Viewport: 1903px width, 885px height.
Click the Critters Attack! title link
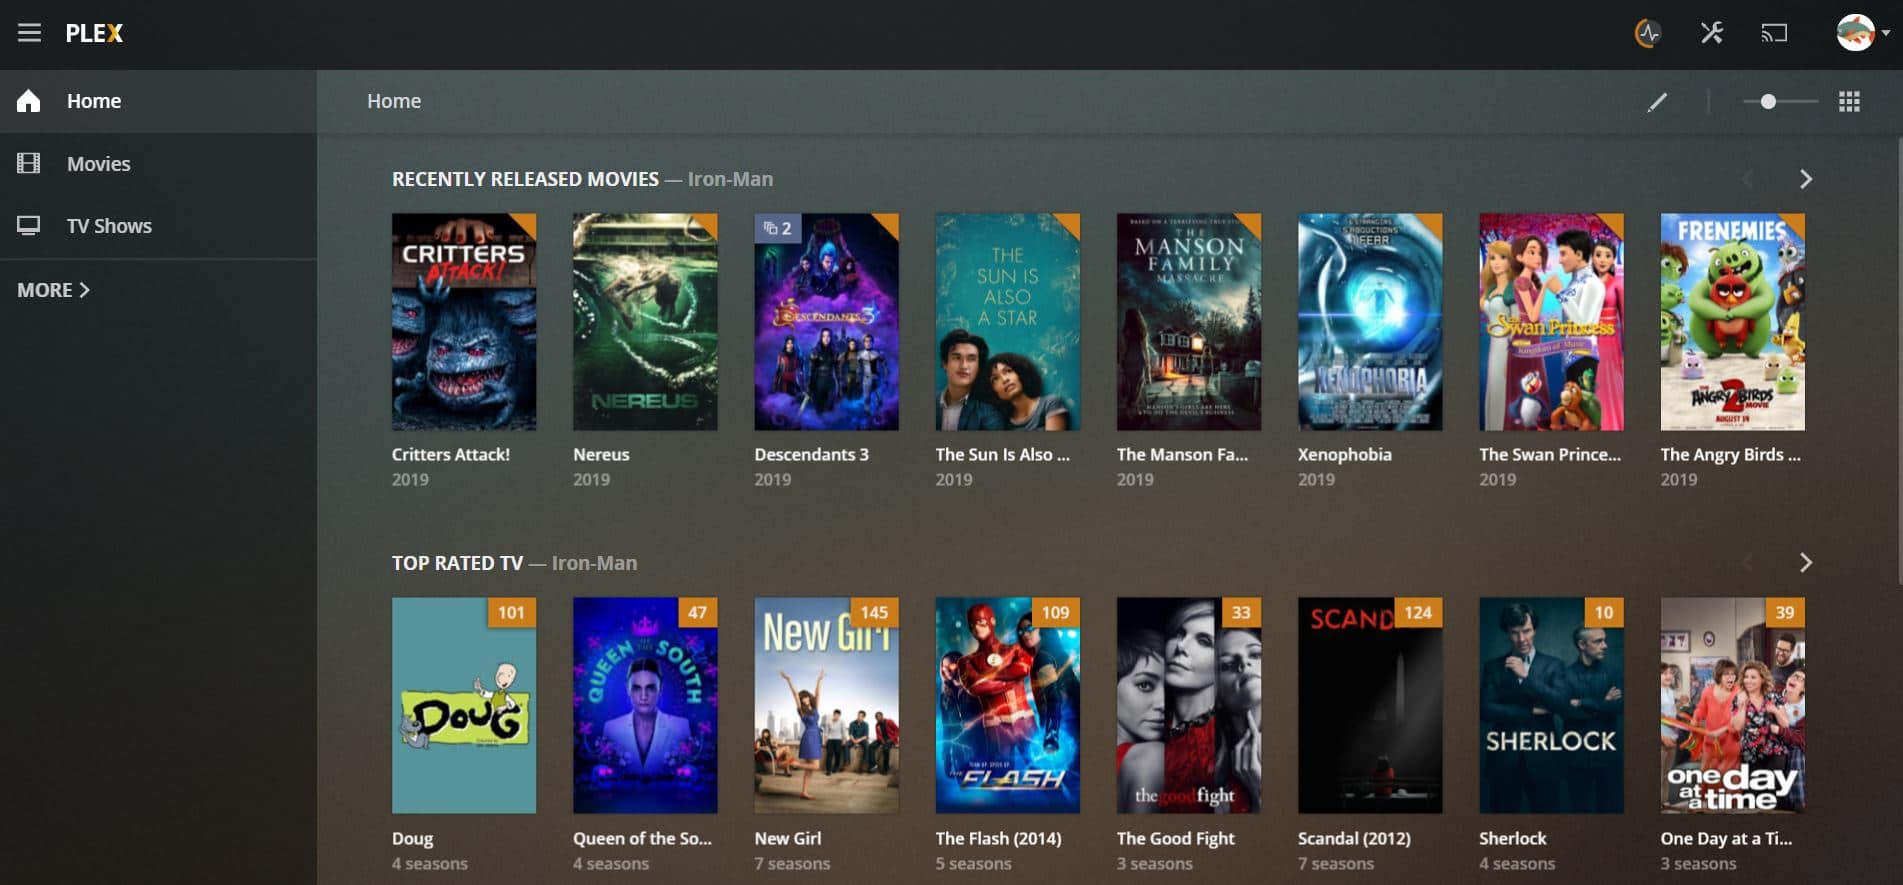pyautogui.click(x=451, y=454)
